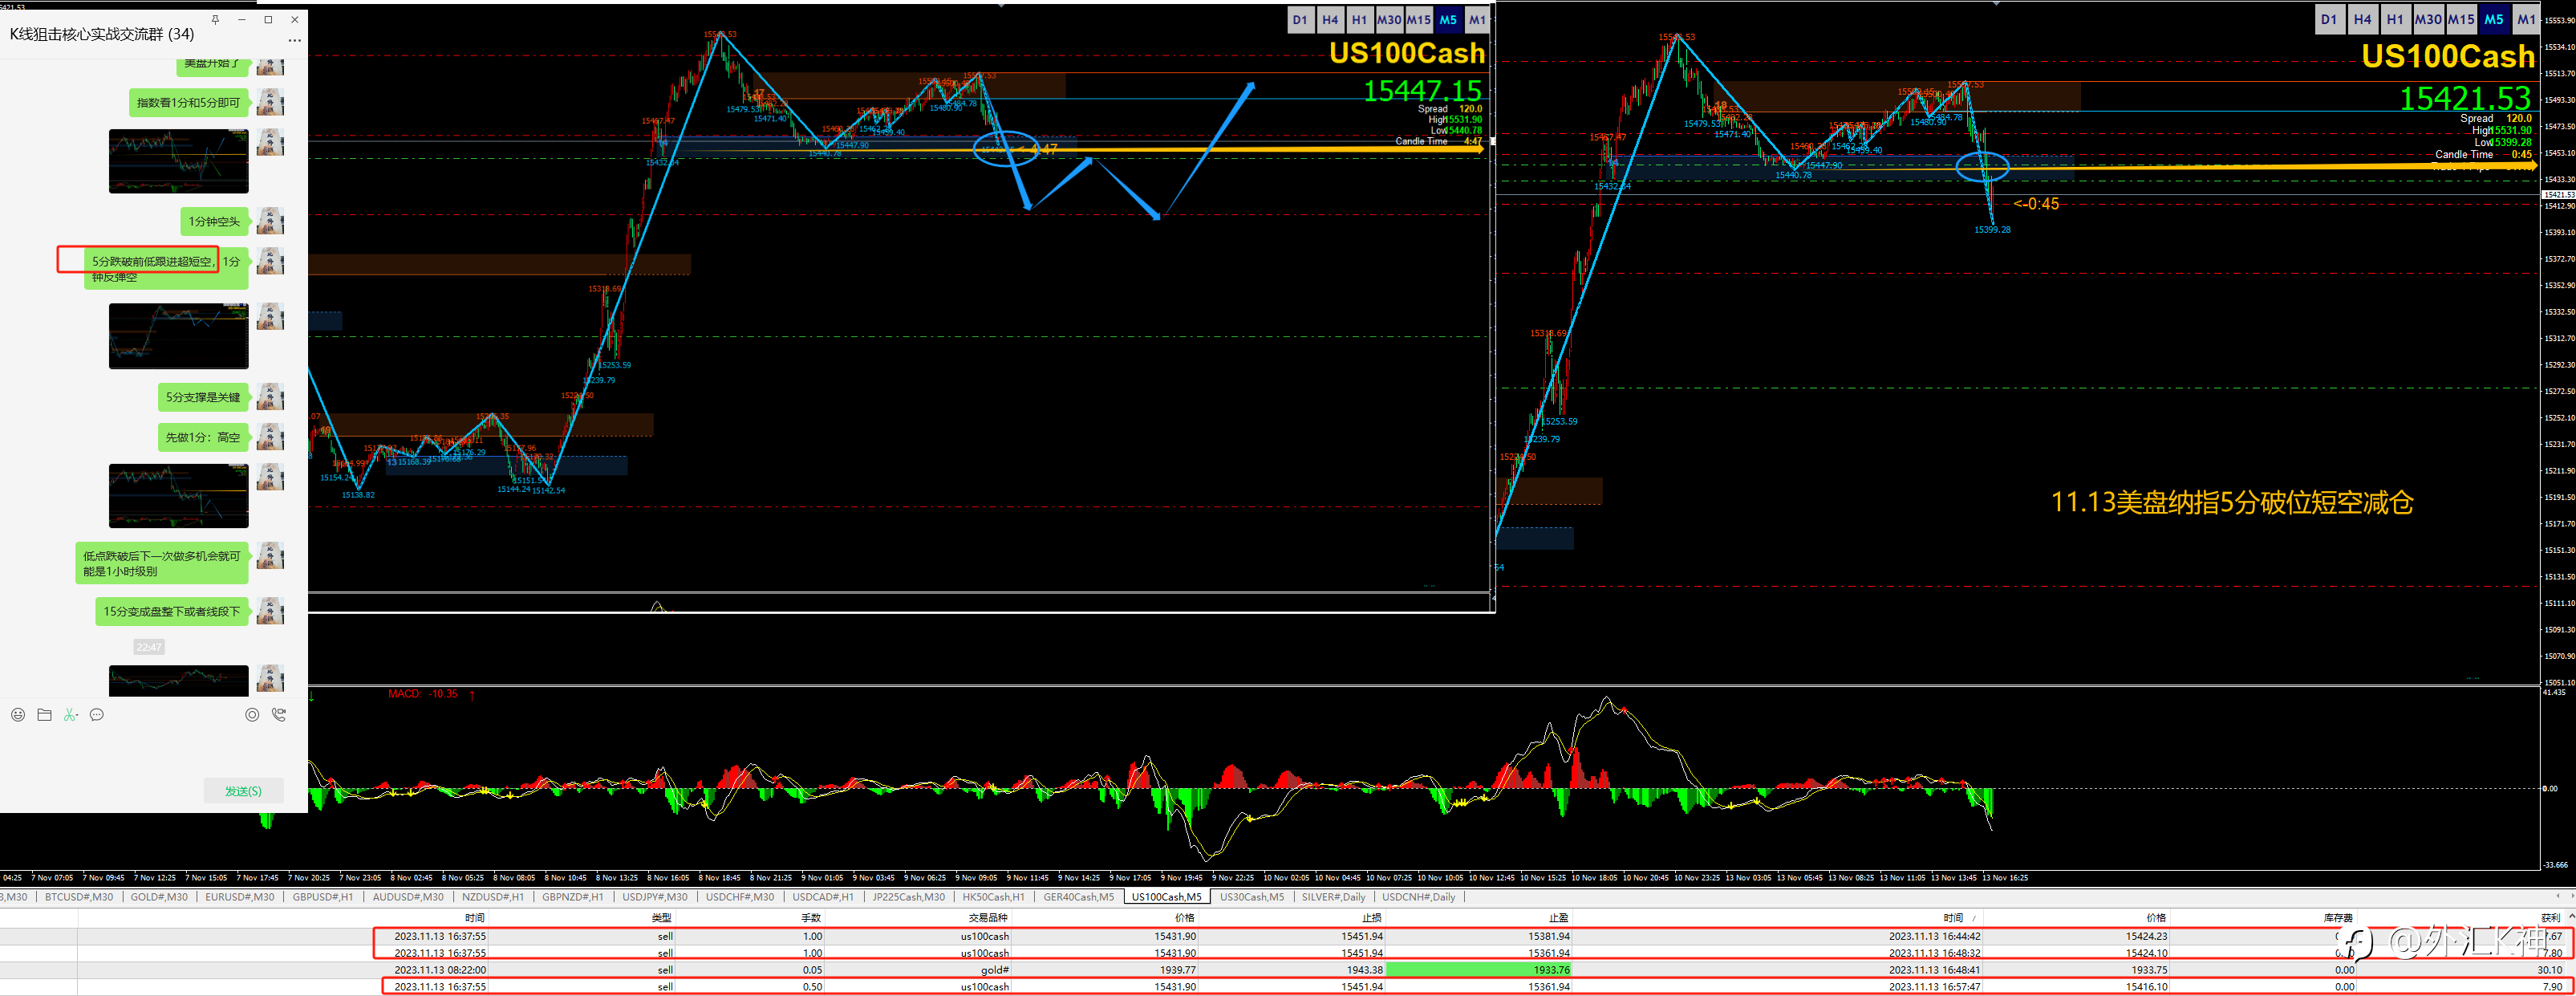Open the send file folder icon in chat
Screen dimensions: 2576x996
coord(44,715)
